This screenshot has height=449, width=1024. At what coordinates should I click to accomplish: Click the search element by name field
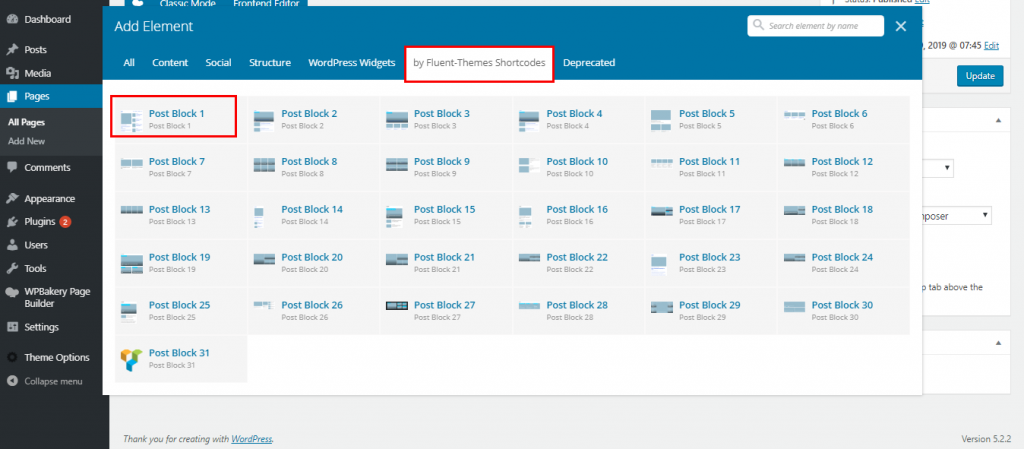(820, 25)
